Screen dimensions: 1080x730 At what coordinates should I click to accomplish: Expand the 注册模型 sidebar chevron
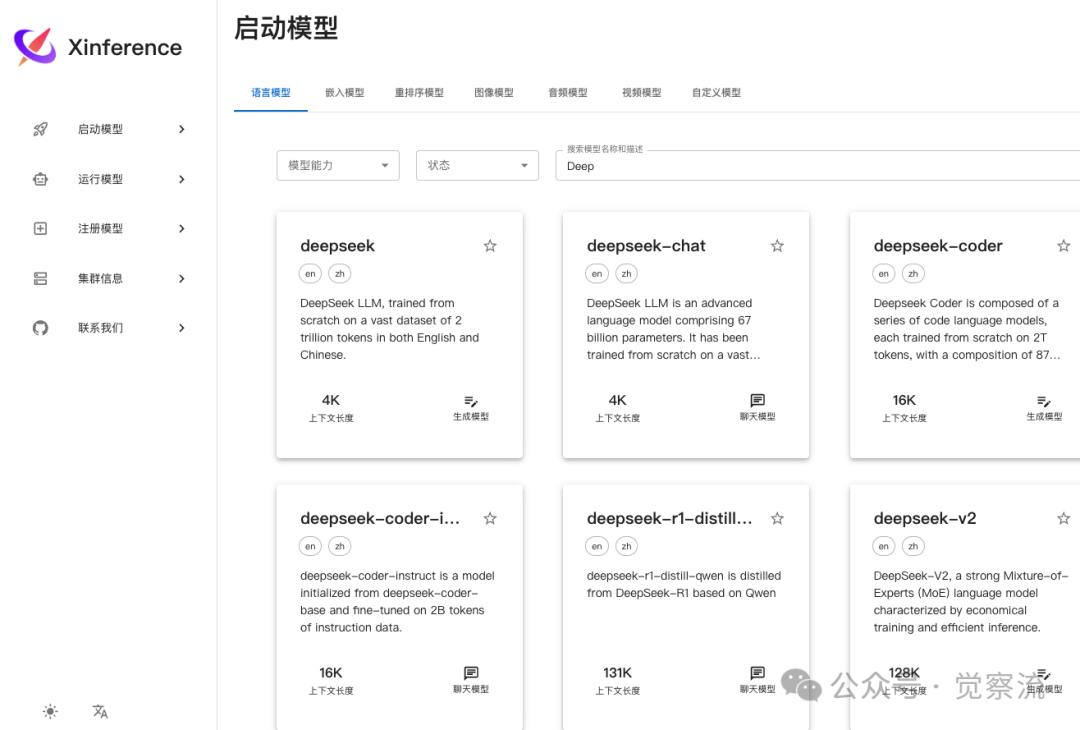point(182,229)
